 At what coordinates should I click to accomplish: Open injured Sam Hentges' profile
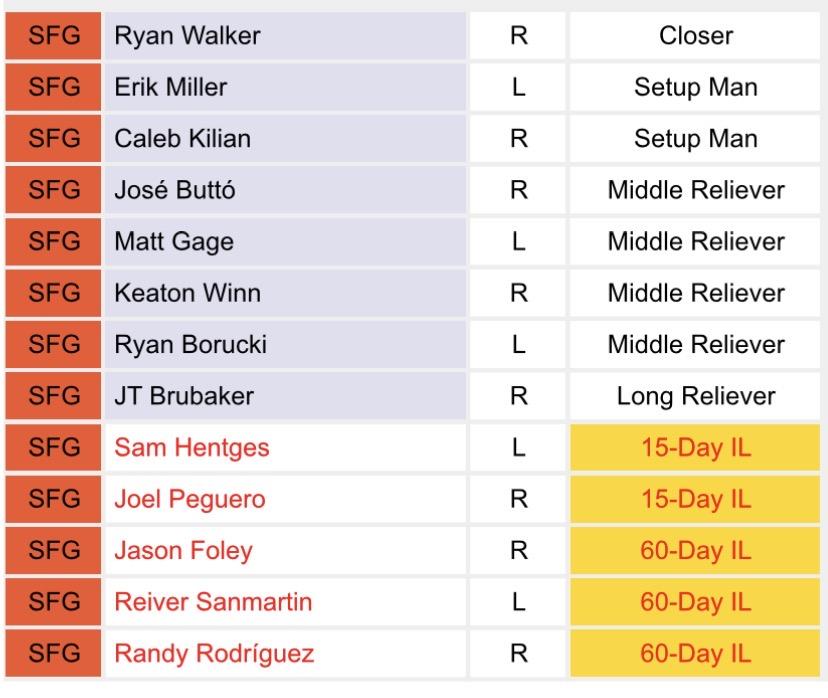[192, 448]
